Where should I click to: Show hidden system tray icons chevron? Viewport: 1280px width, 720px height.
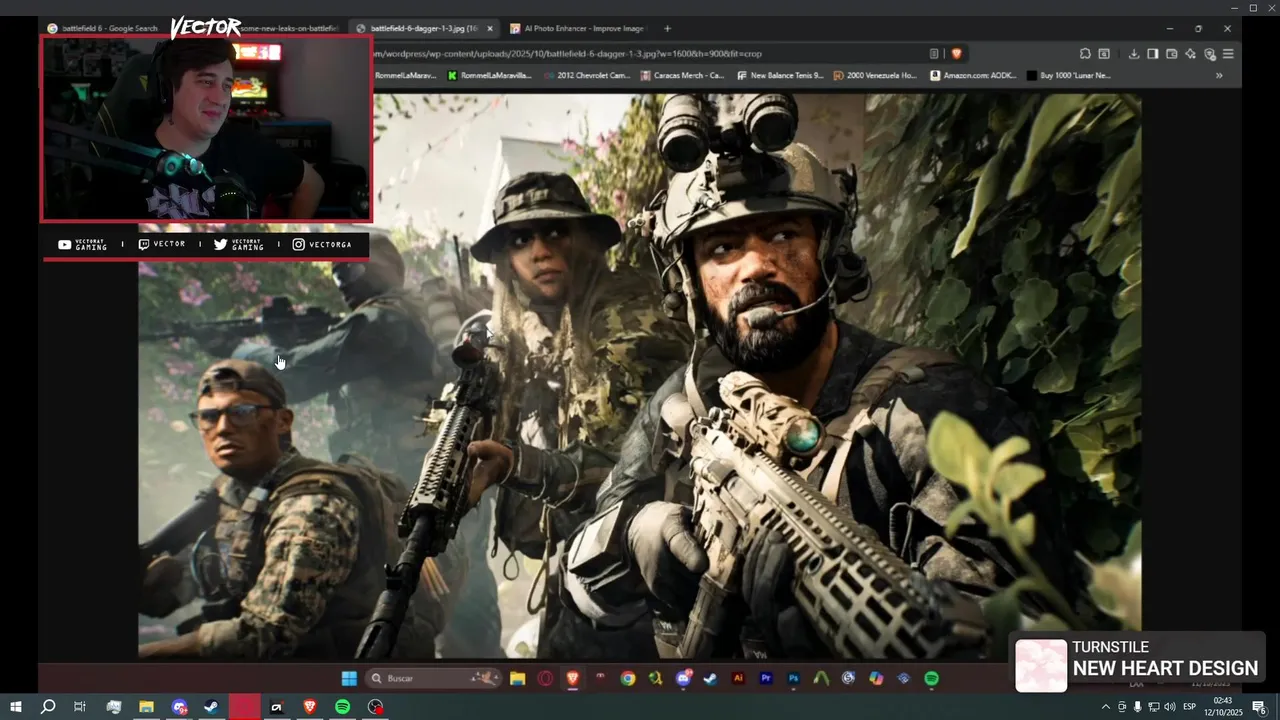tap(1106, 707)
